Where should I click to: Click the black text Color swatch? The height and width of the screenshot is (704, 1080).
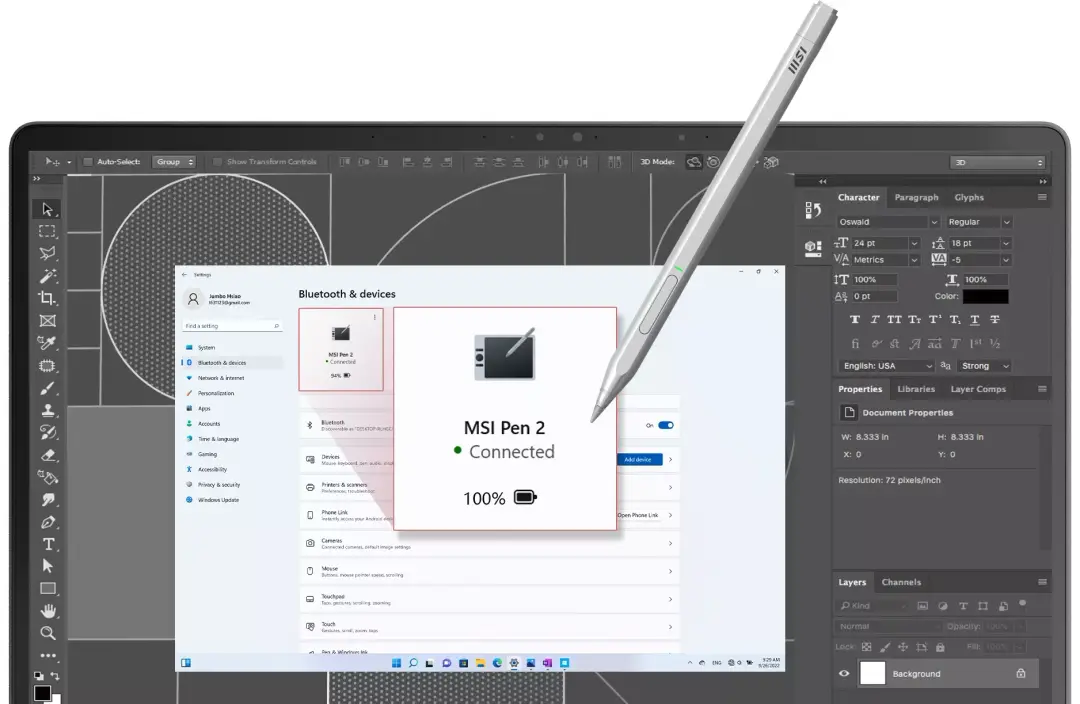click(x=986, y=297)
